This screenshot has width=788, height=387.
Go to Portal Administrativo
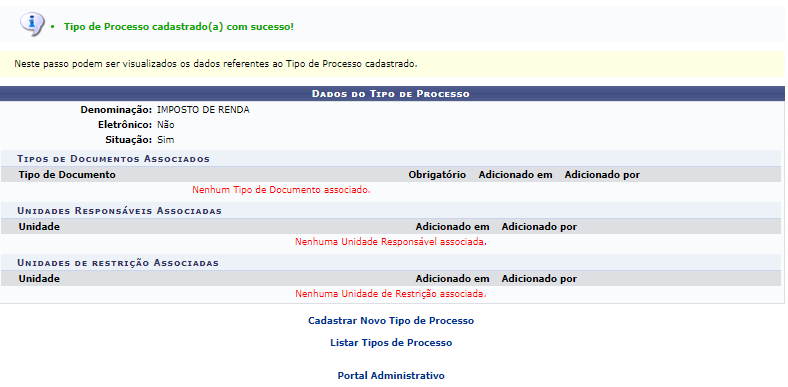pyautogui.click(x=391, y=375)
